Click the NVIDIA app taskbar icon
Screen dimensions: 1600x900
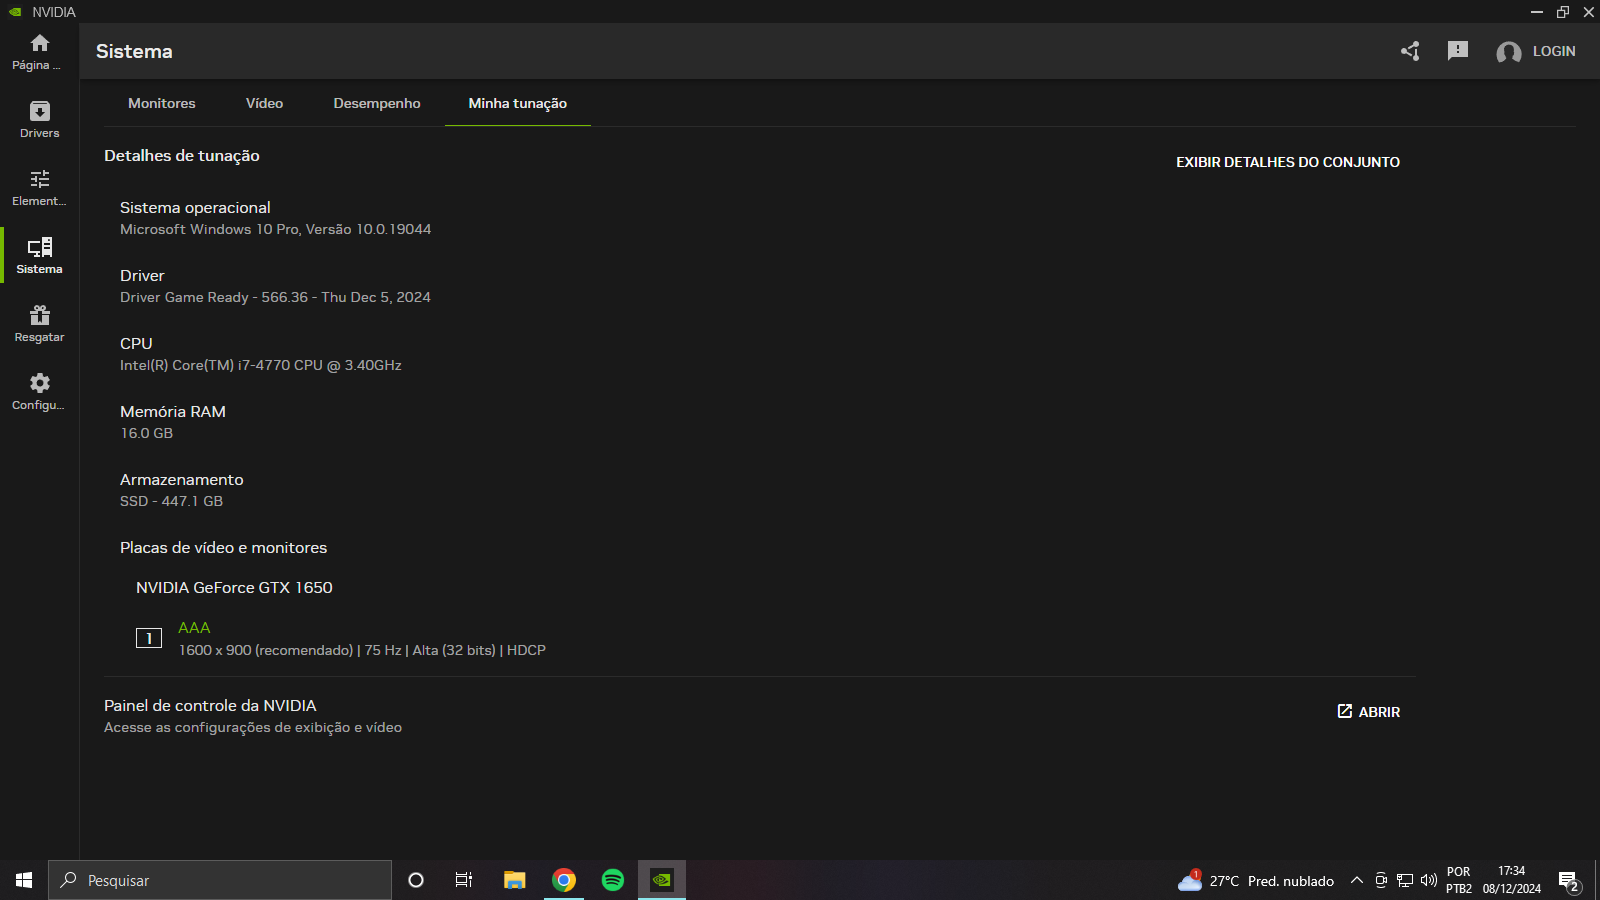click(x=662, y=880)
